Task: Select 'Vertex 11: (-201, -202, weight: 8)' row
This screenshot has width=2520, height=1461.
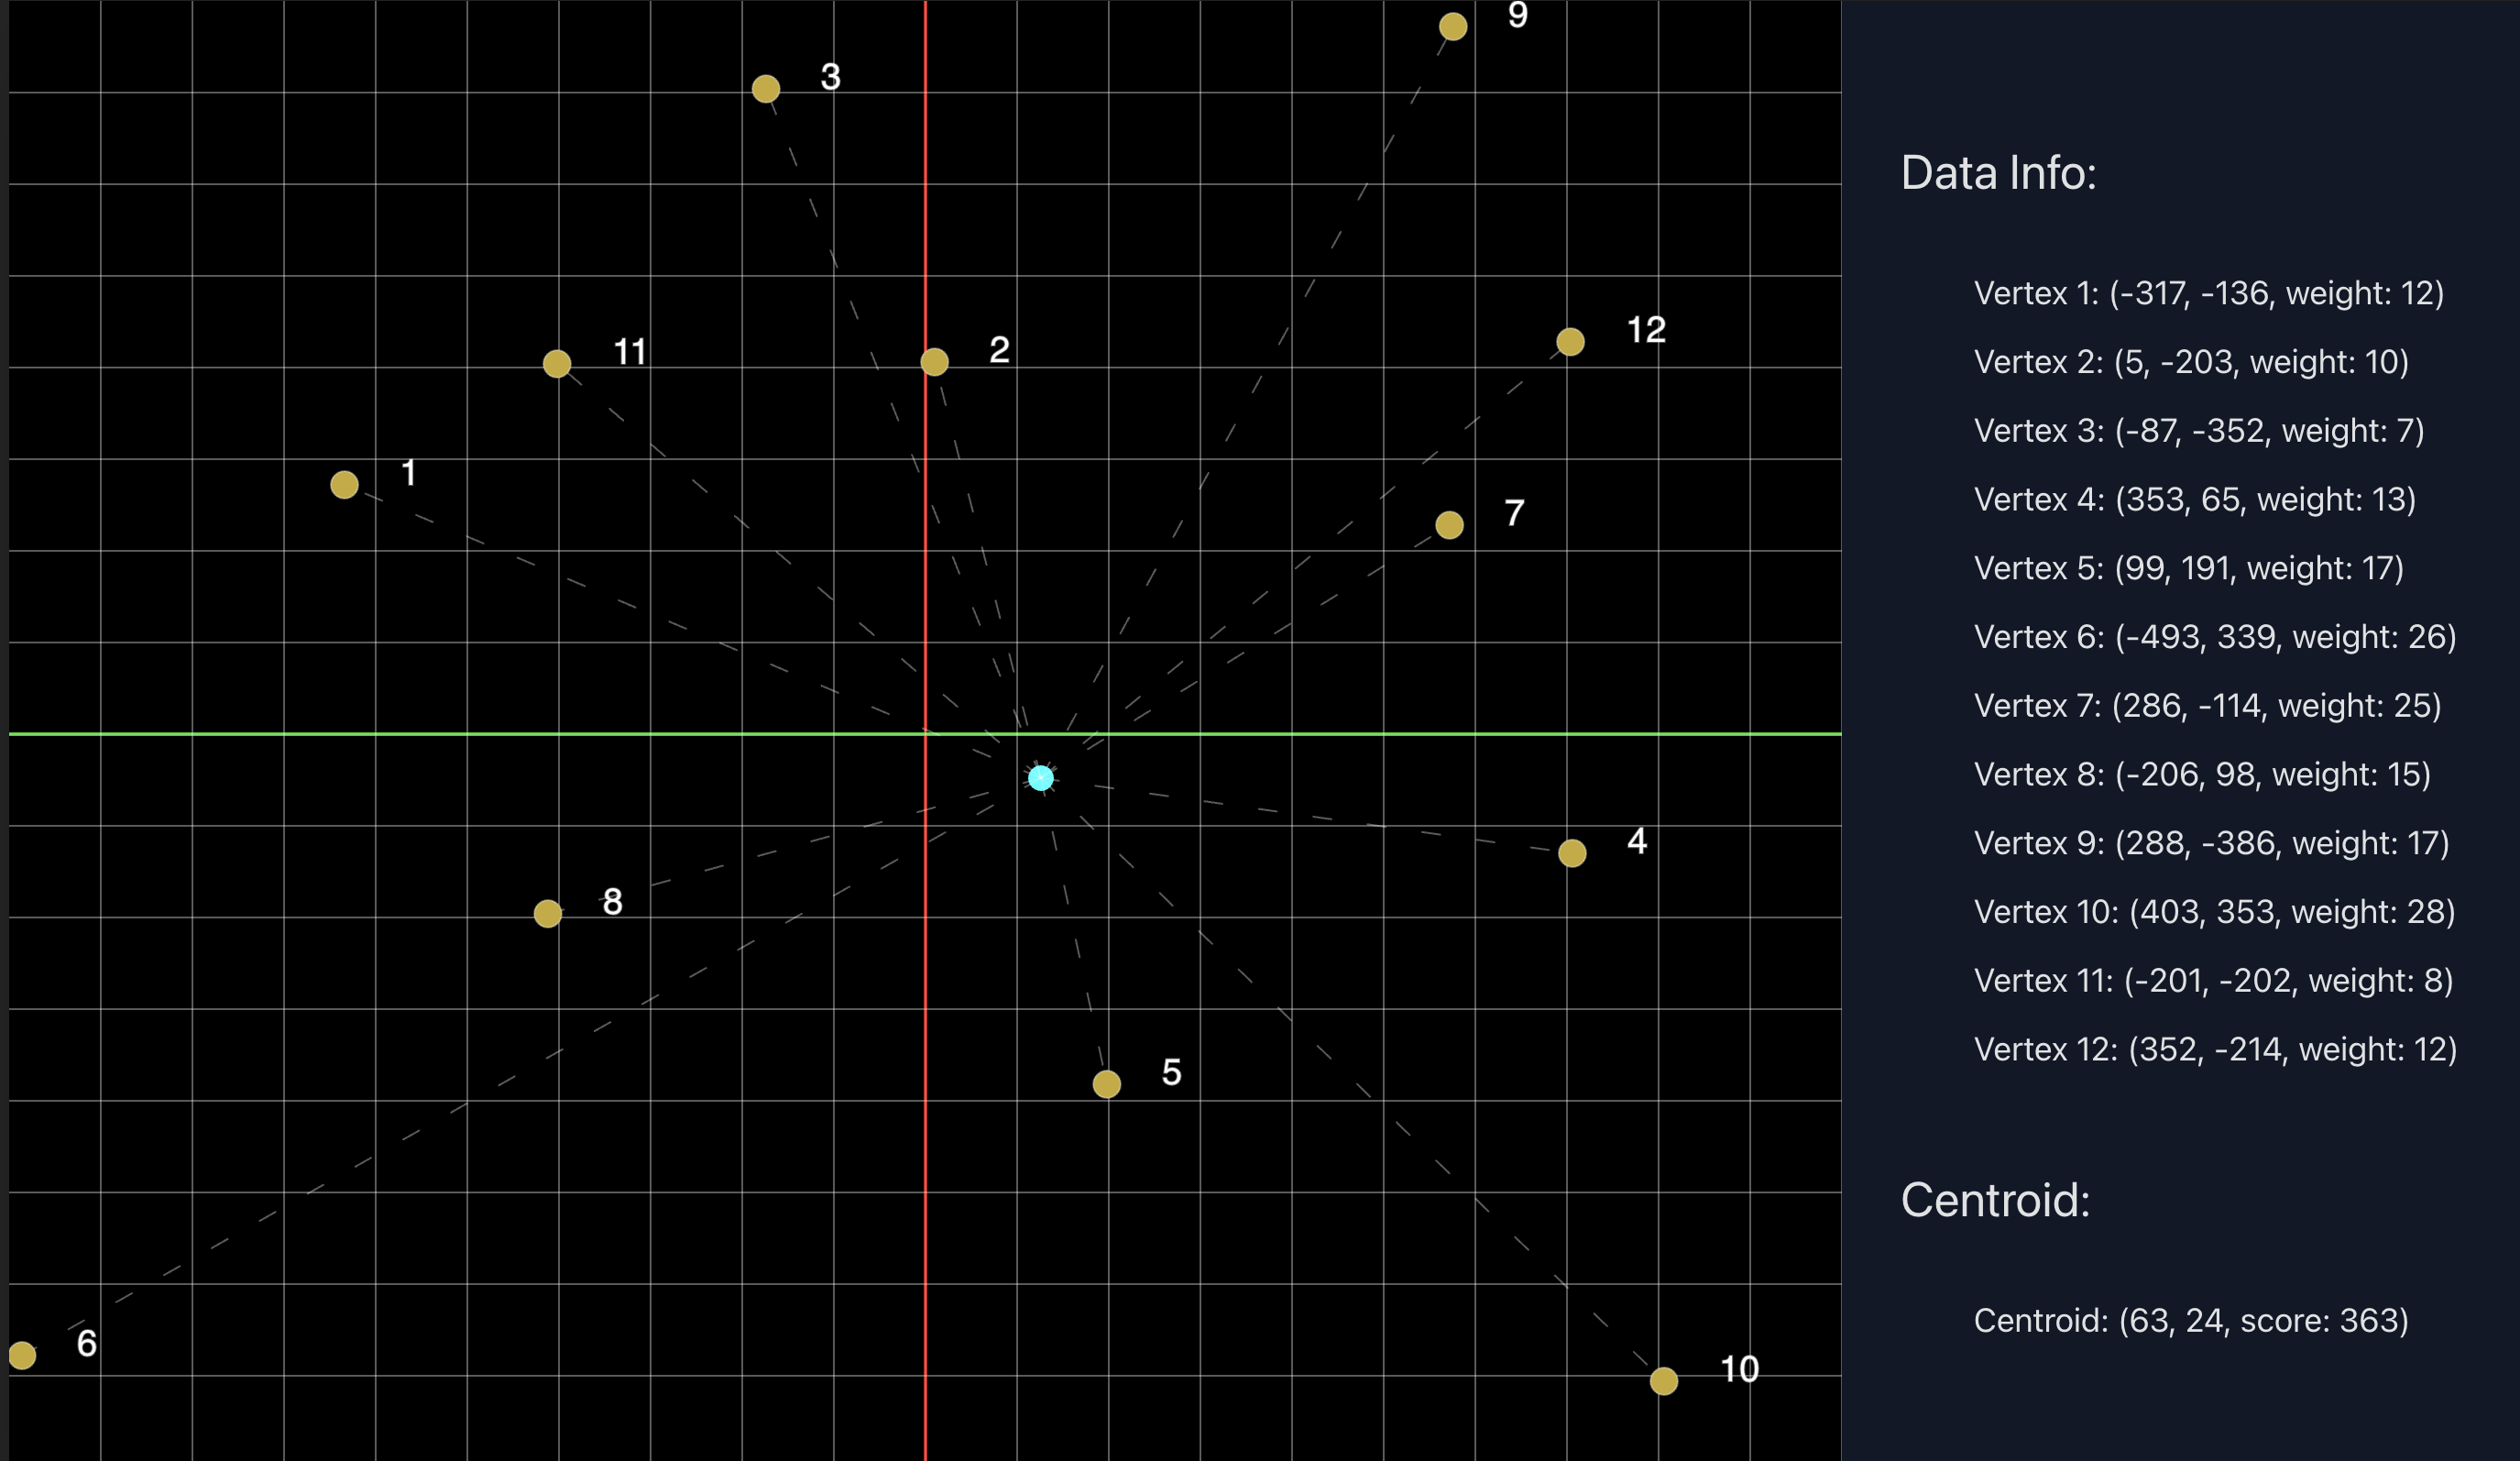Action: [2213, 981]
